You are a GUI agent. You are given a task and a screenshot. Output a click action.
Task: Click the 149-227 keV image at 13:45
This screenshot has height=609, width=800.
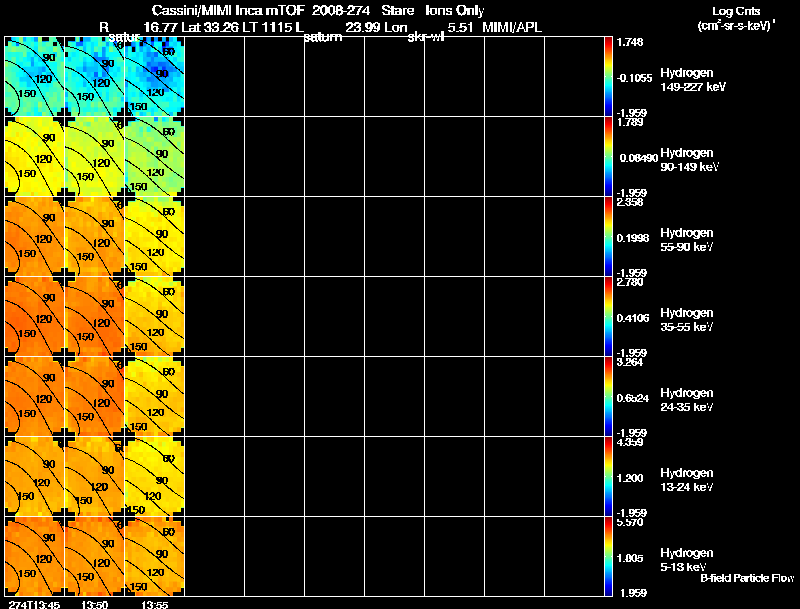coord(35,77)
